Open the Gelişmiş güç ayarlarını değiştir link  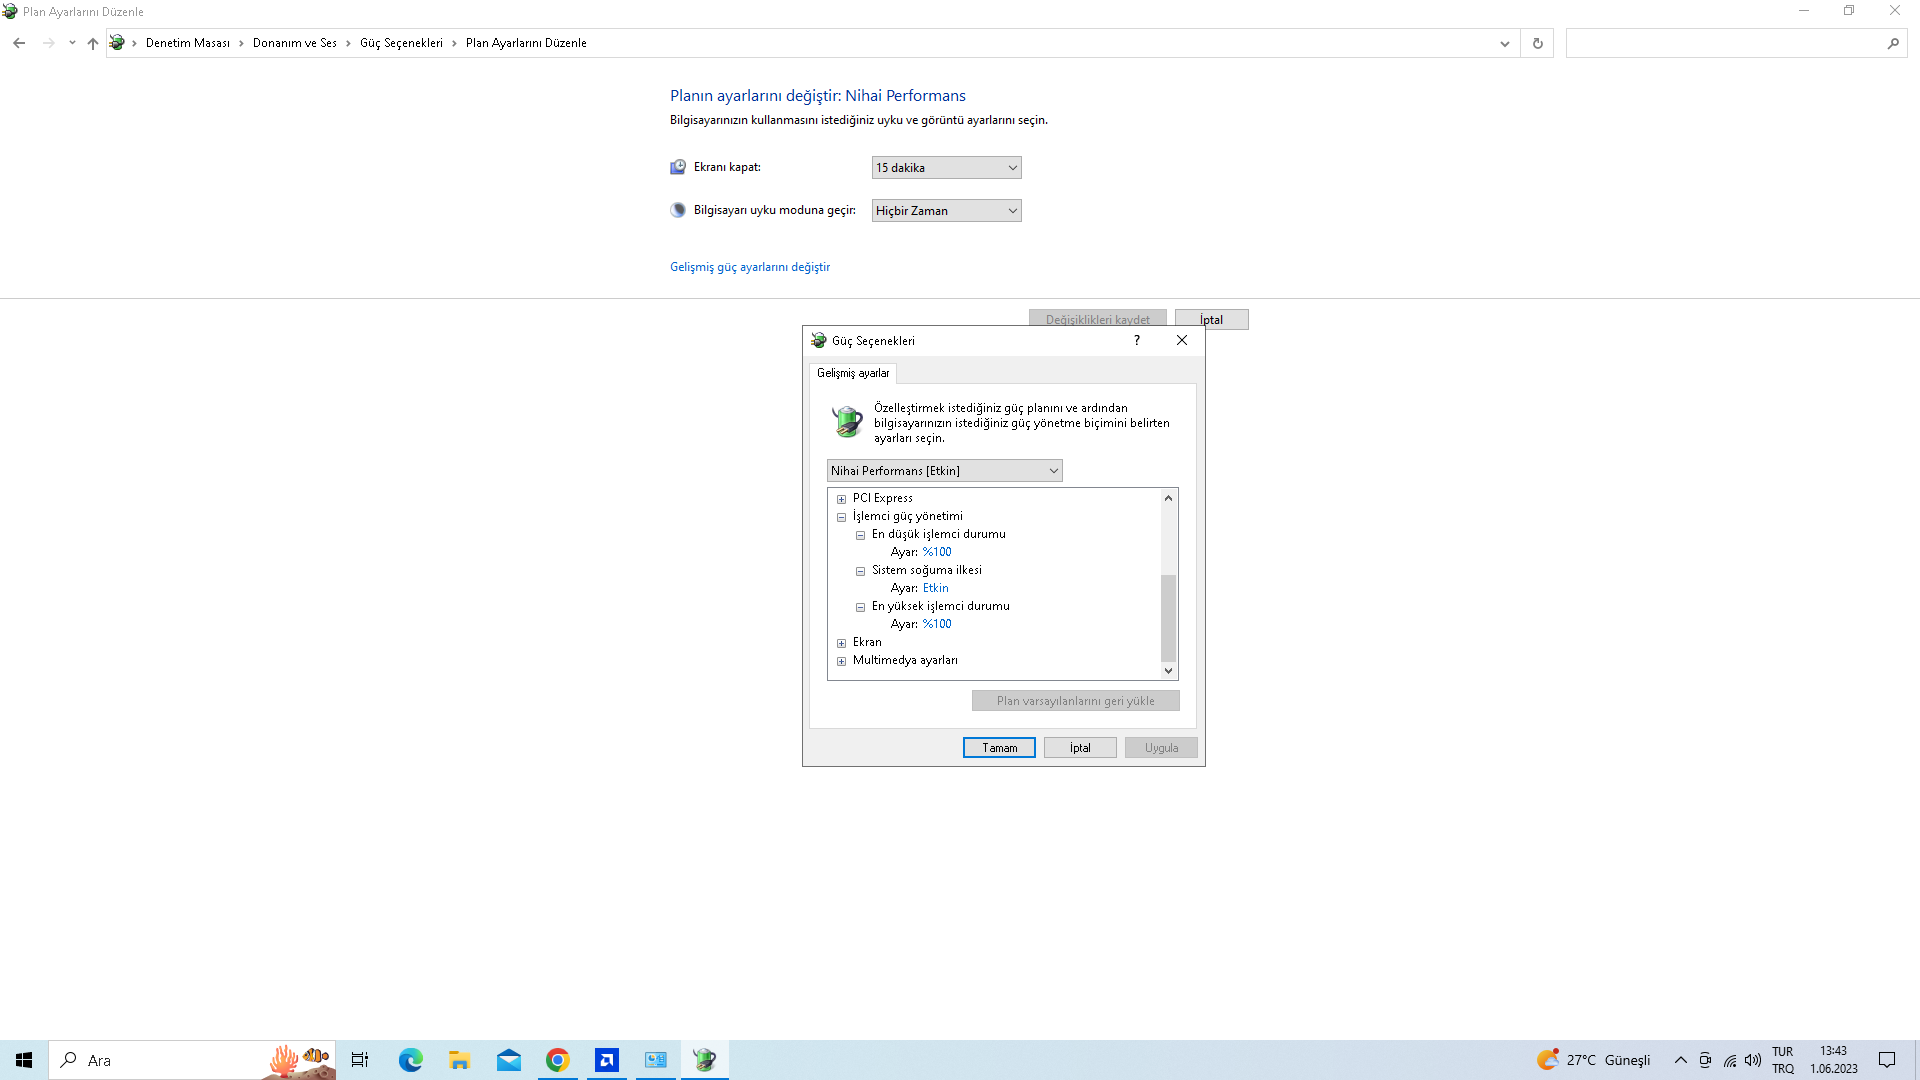(749, 267)
